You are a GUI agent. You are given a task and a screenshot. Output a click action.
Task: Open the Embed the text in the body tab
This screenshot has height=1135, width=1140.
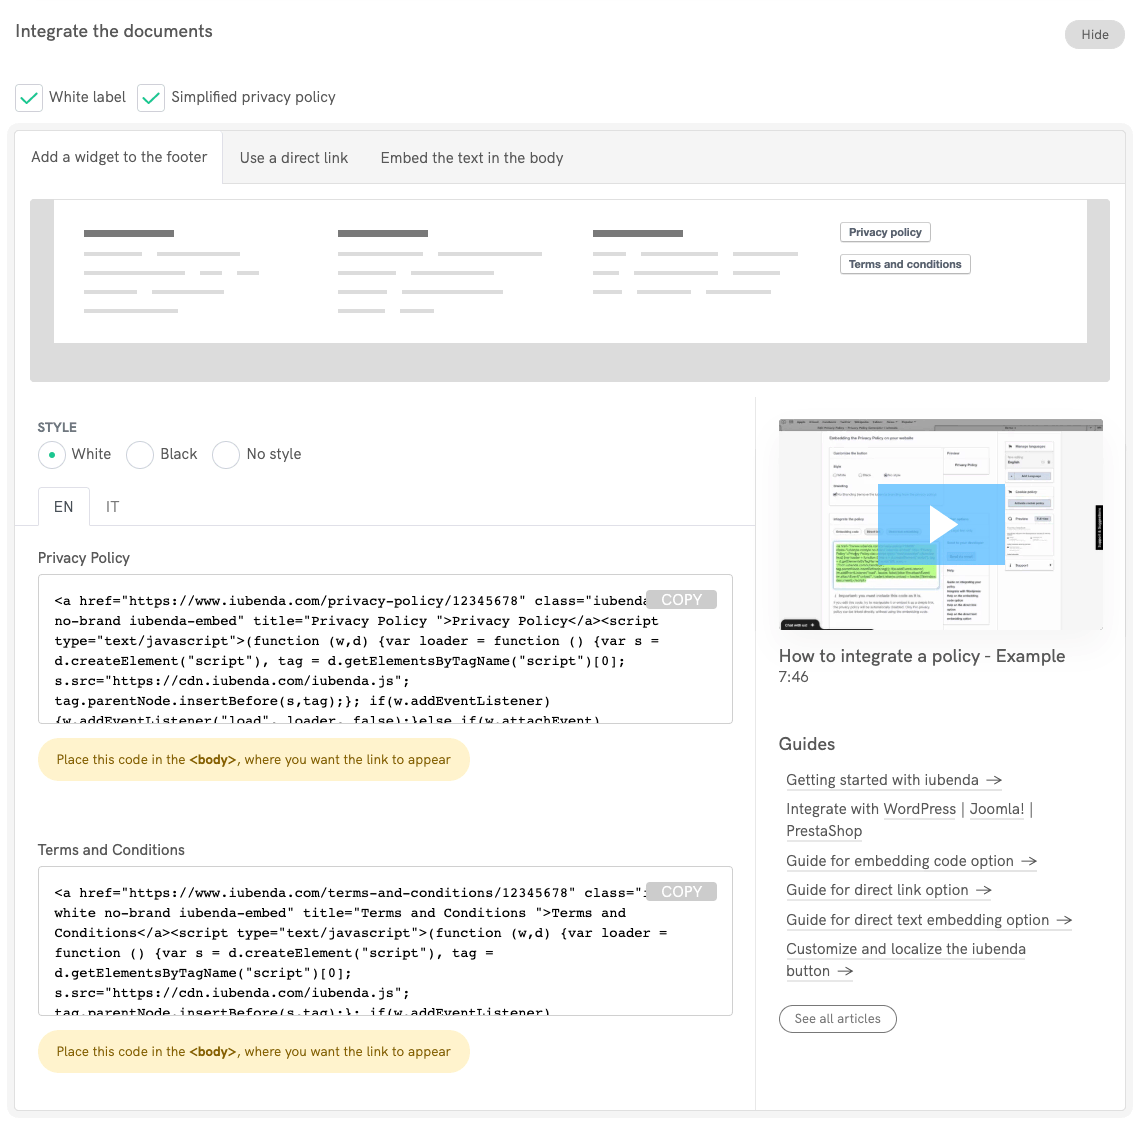point(471,157)
